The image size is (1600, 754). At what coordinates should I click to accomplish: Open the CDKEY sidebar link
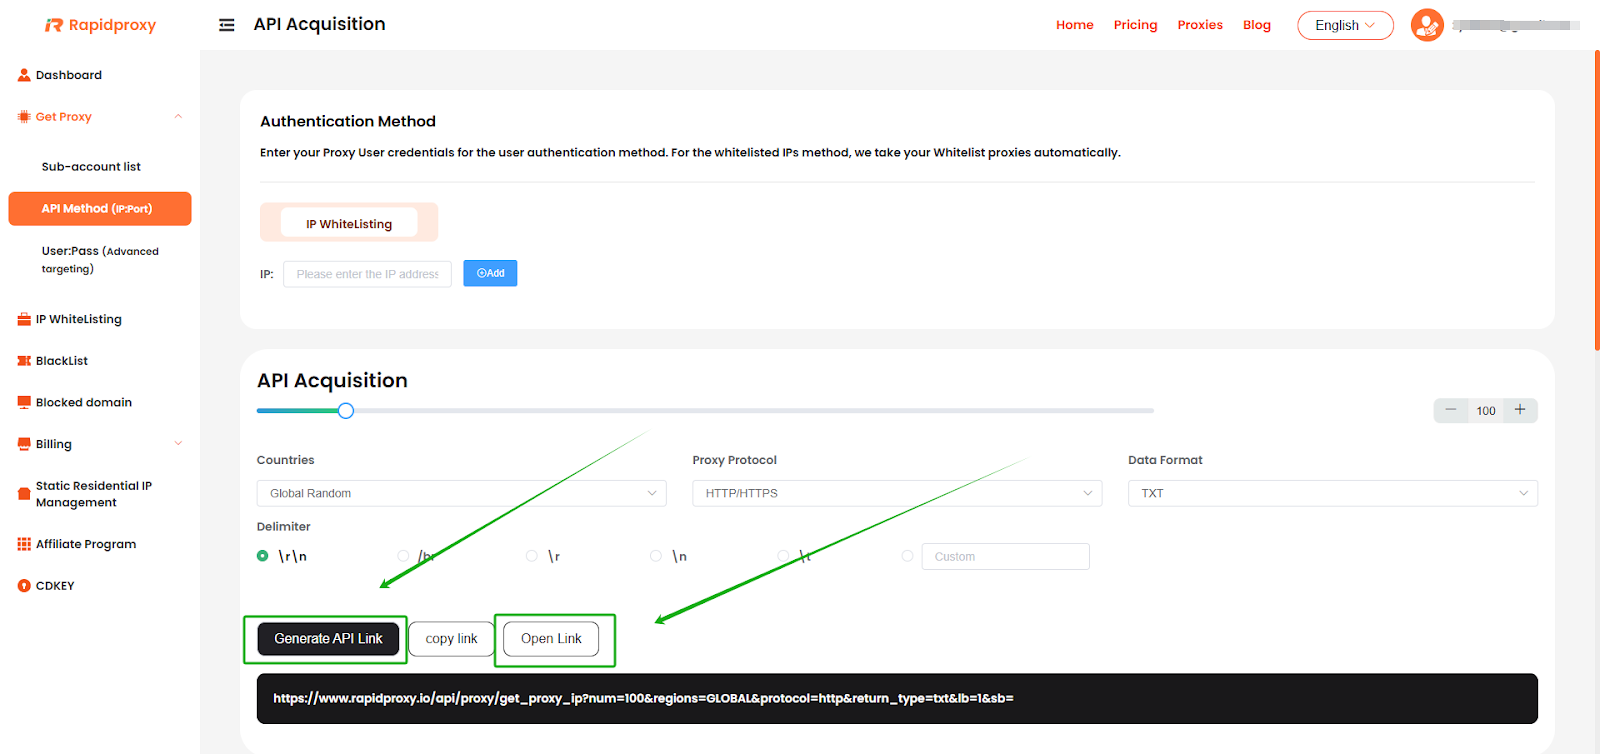55,586
